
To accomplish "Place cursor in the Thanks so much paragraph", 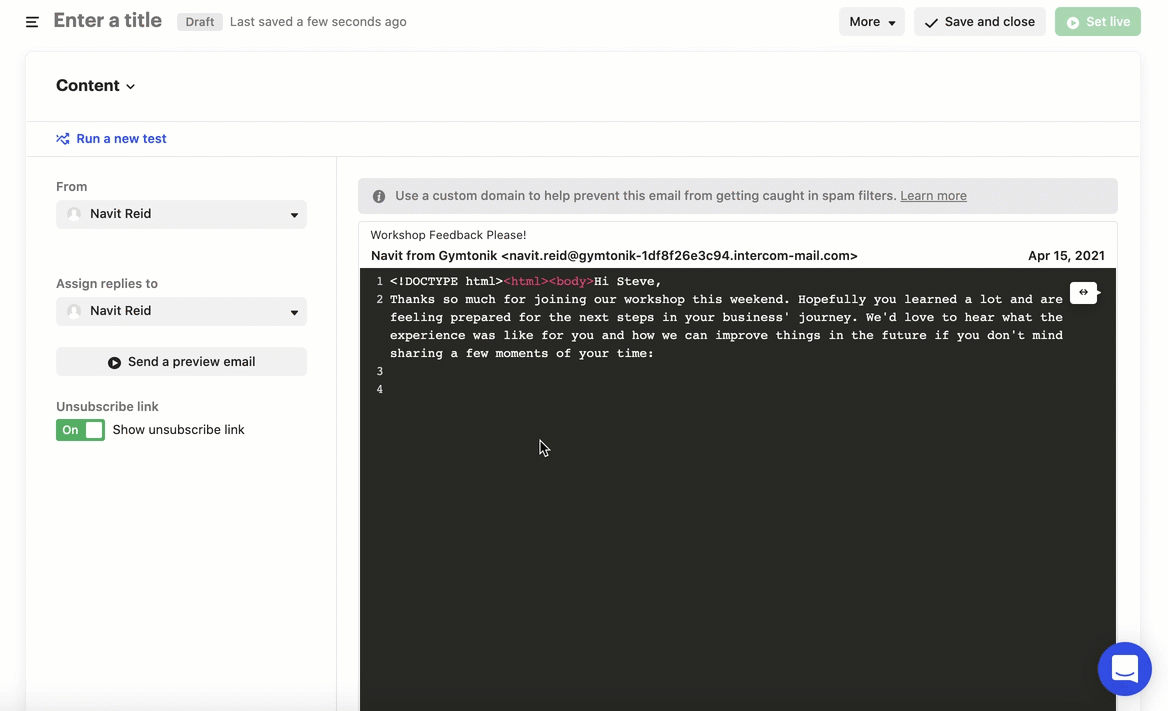I will (x=726, y=326).
